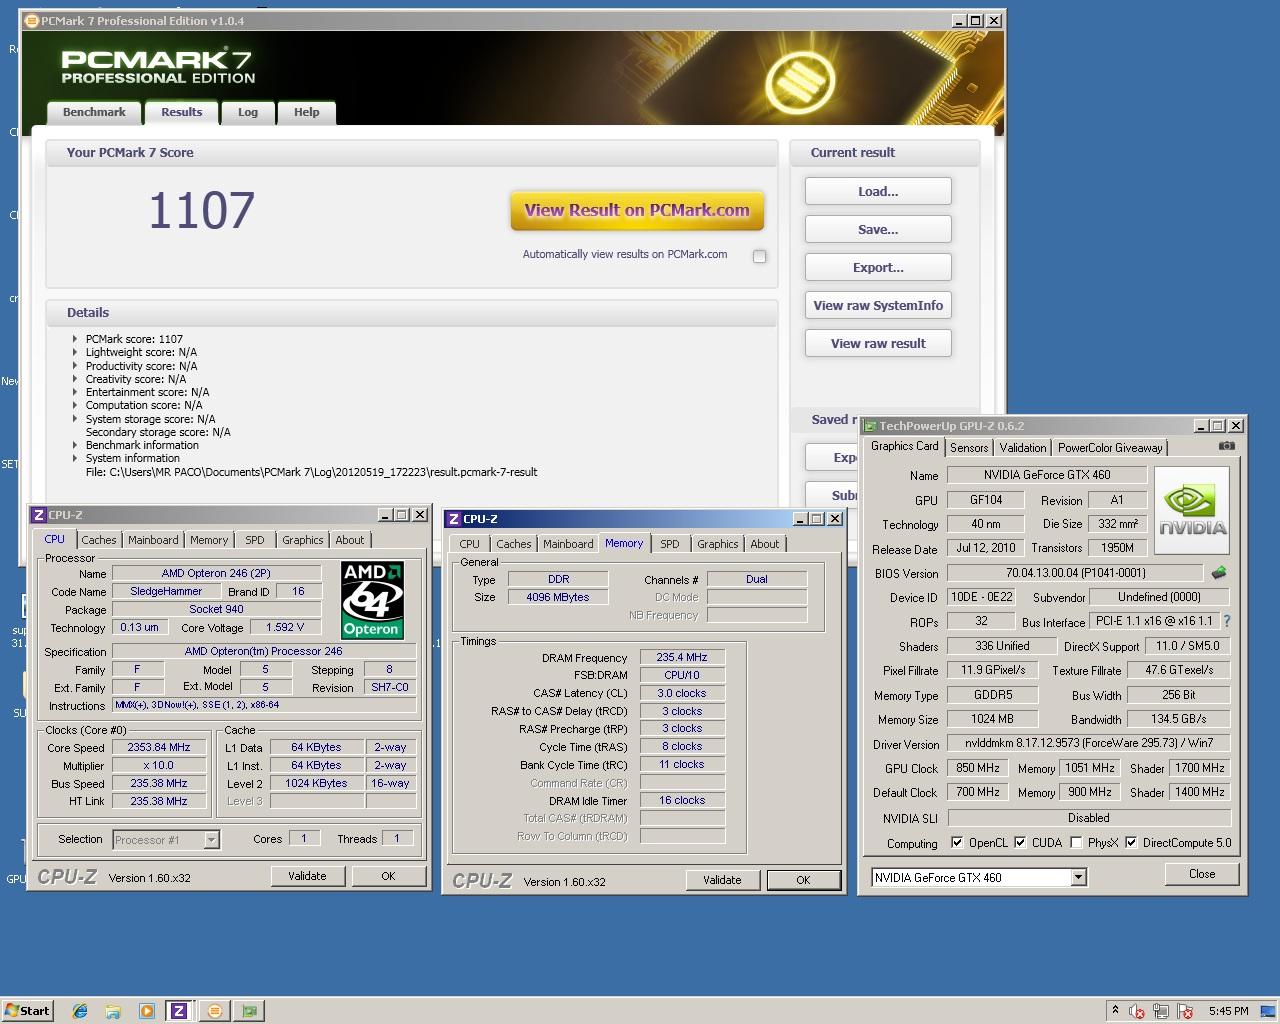This screenshot has width=1280, height=1024.
Task: Open the GPU selection dropdown in GPU-Z
Action: (1078, 877)
